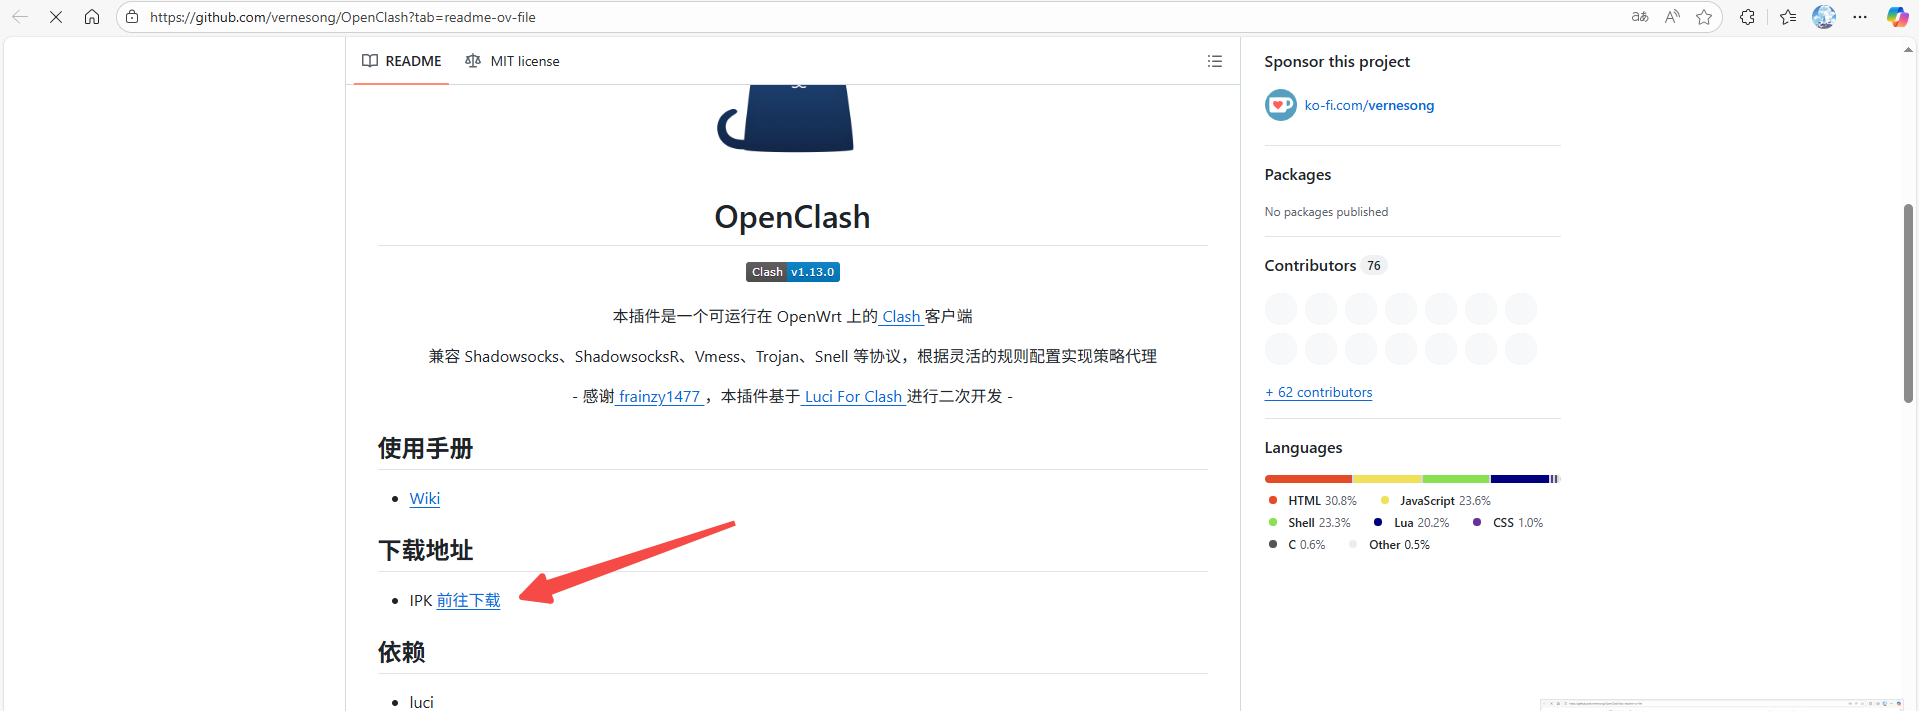Viewport: 1919px width, 711px height.
Task: Switch to the README tab
Action: coord(401,61)
